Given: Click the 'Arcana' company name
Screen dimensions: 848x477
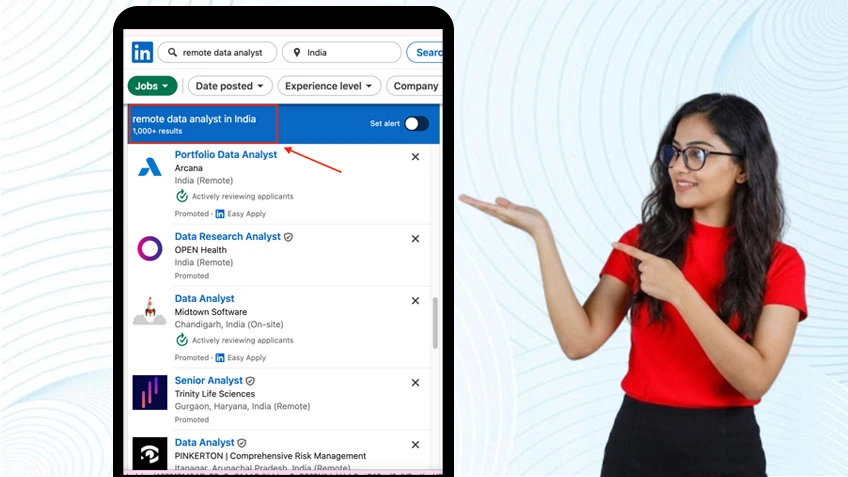Looking at the screenshot, I should (188, 168).
